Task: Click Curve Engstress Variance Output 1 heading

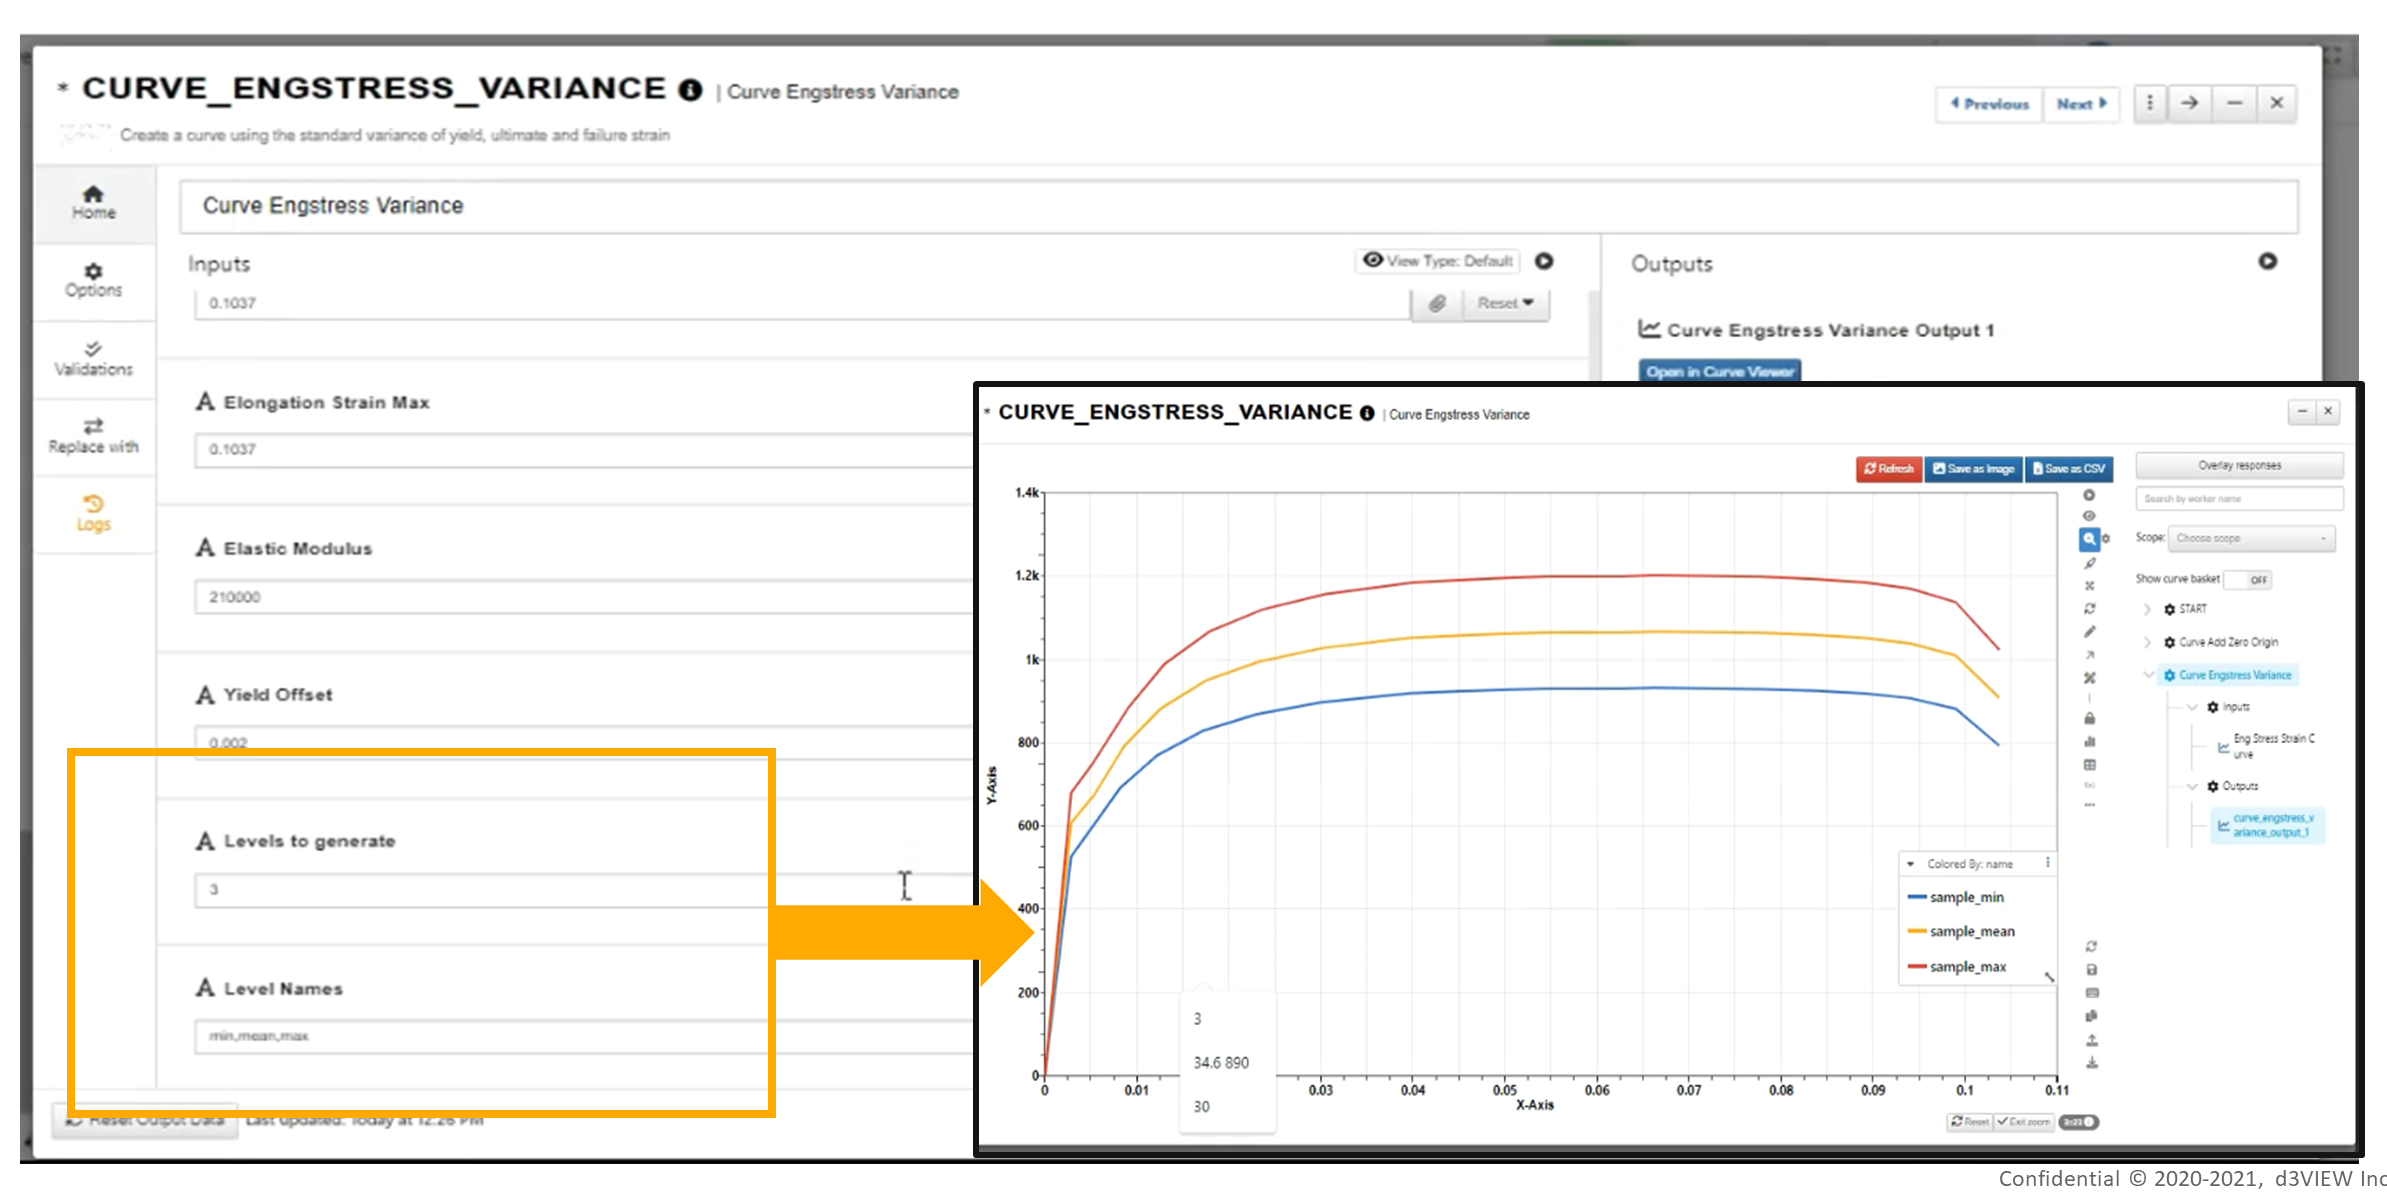Action: [x=1830, y=330]
